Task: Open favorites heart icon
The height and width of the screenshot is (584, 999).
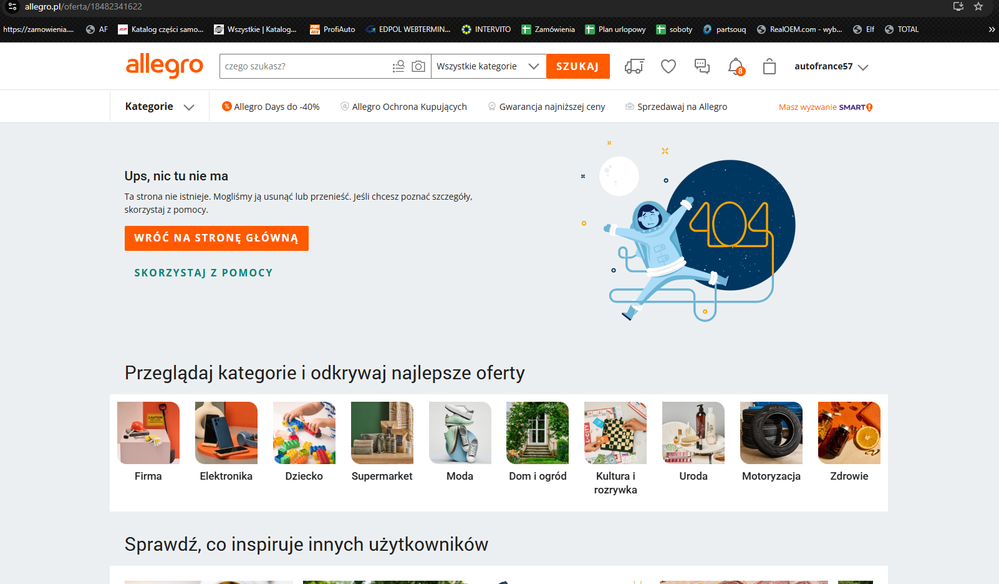Action: [x=668, y=66]
